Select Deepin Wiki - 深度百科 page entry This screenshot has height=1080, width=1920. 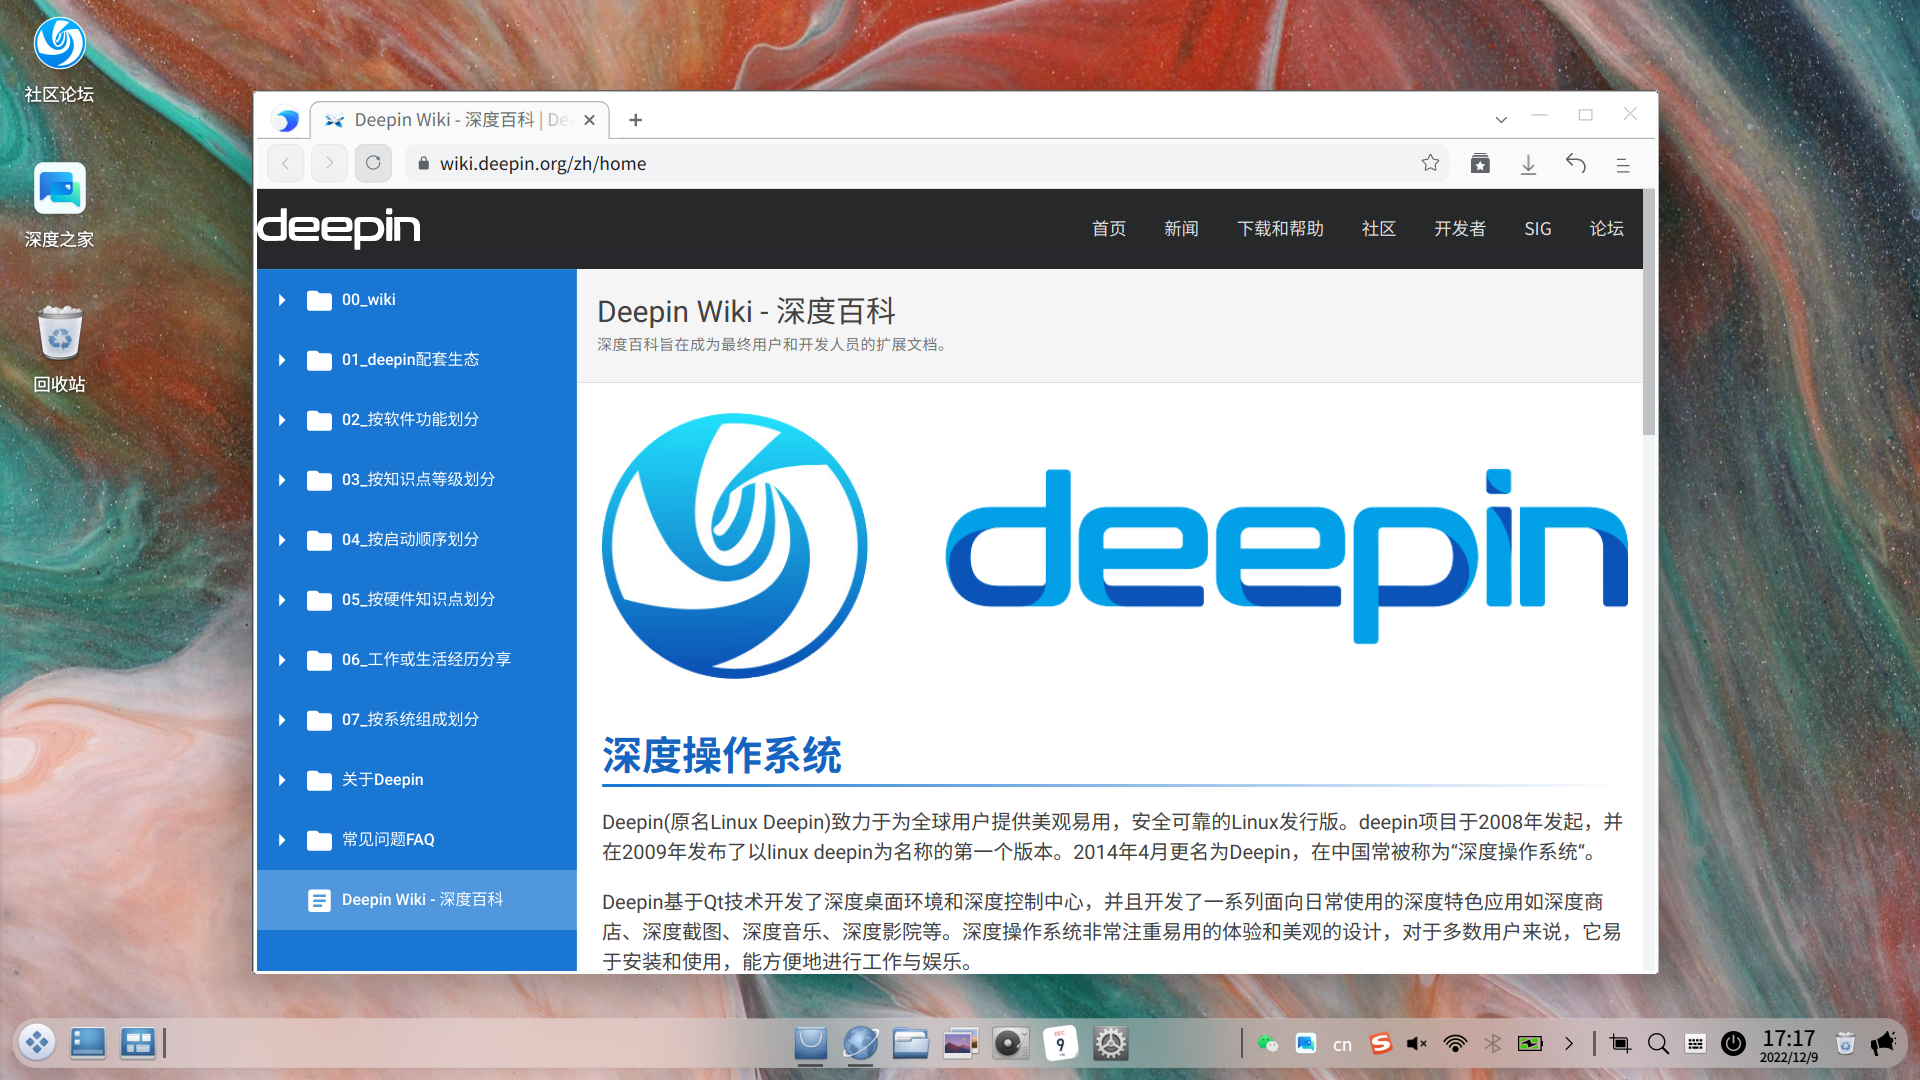point(417,900)
